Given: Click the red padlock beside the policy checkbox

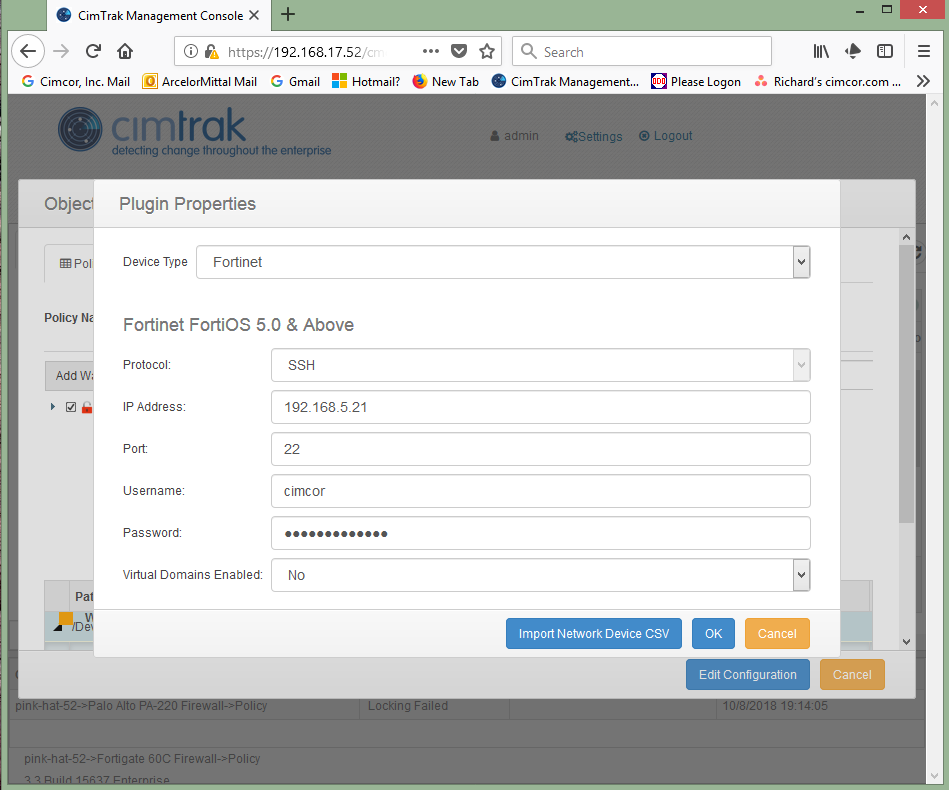Looking at the screenshot, I should click(86, 407).
